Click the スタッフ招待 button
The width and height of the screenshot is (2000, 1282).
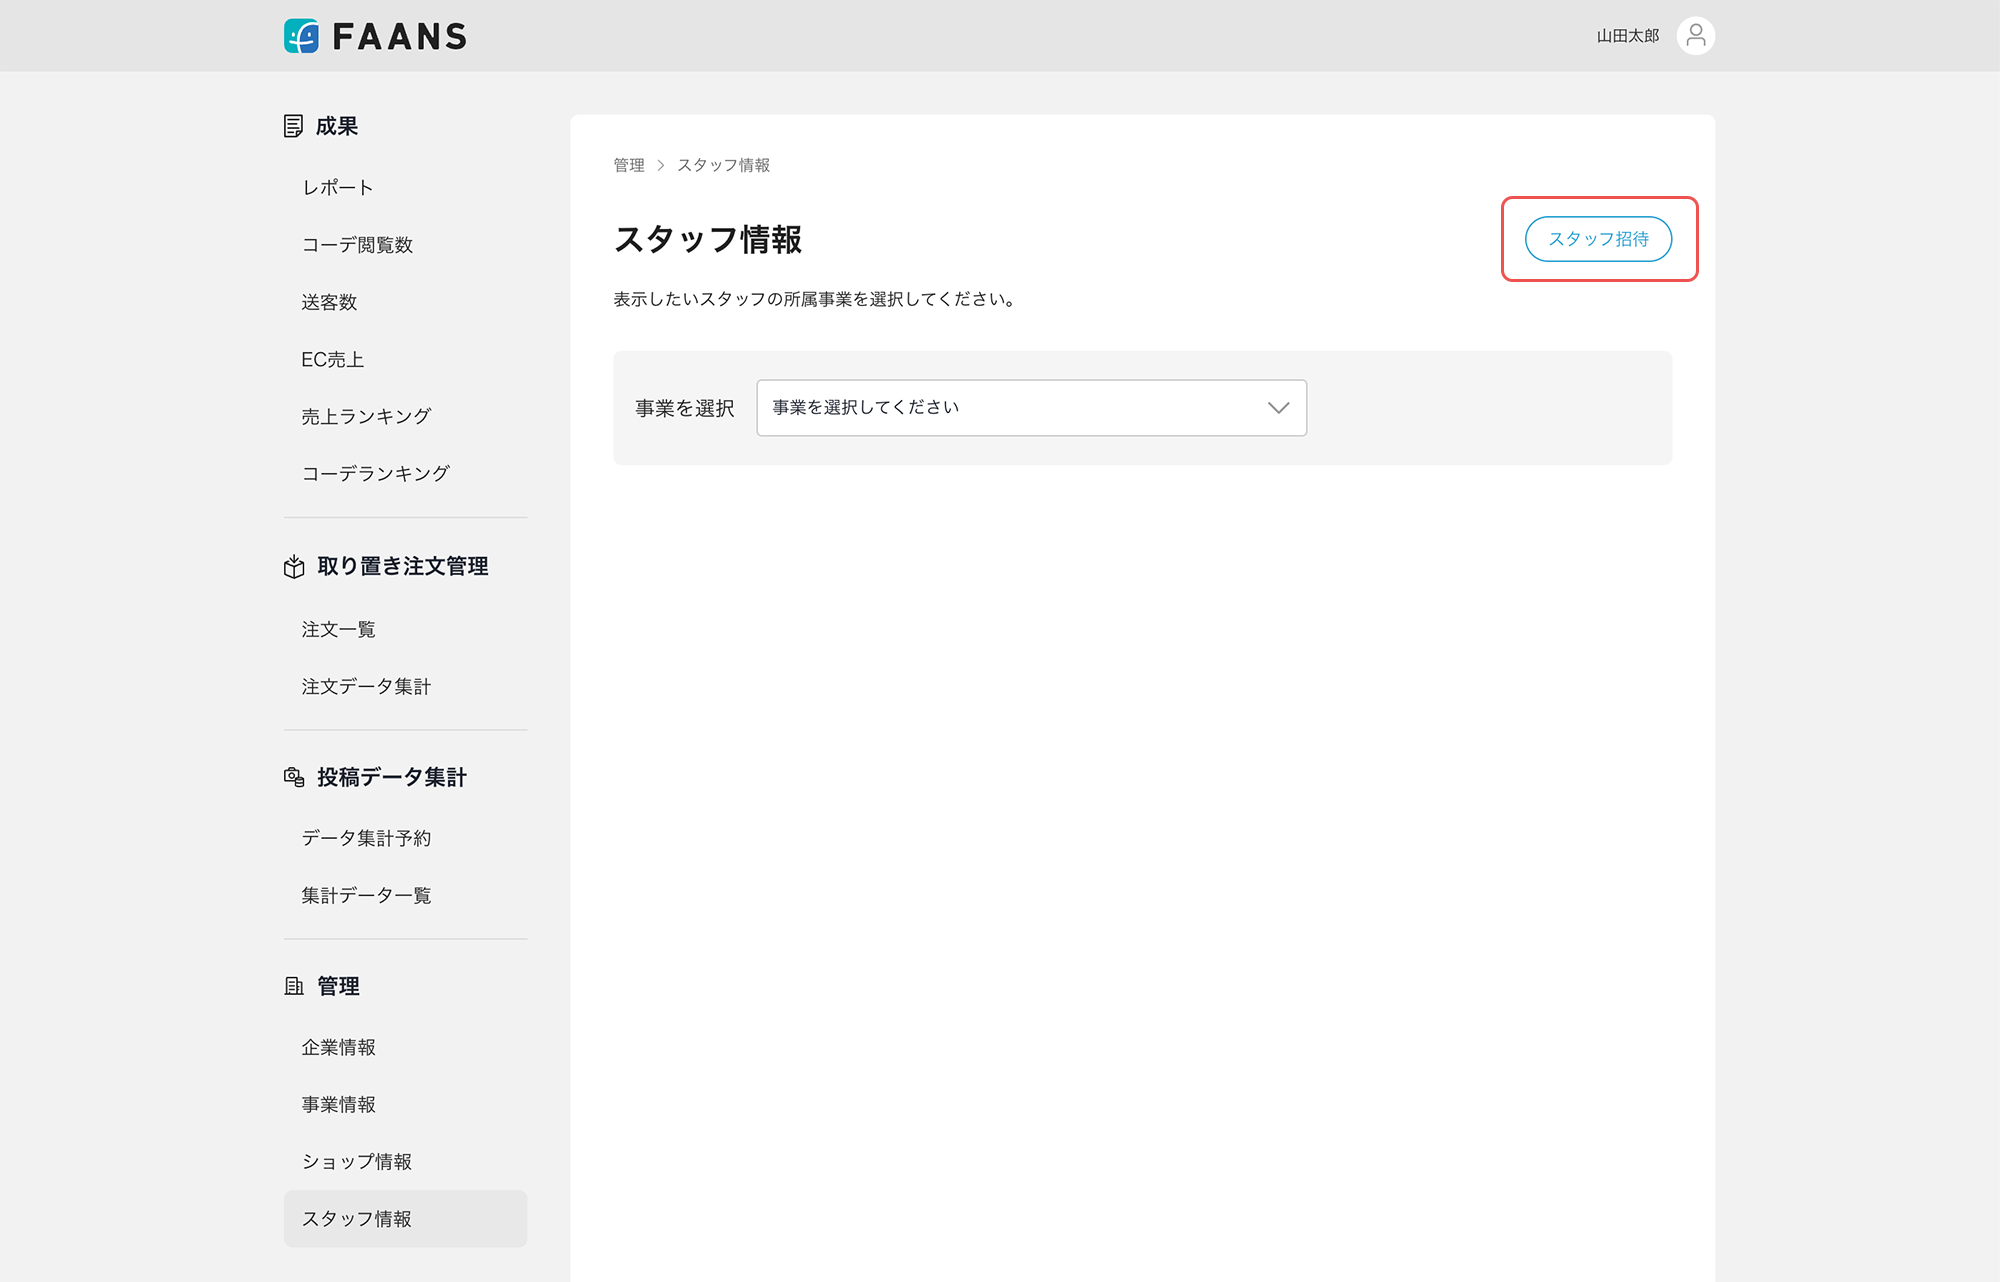pos(1598,239)
